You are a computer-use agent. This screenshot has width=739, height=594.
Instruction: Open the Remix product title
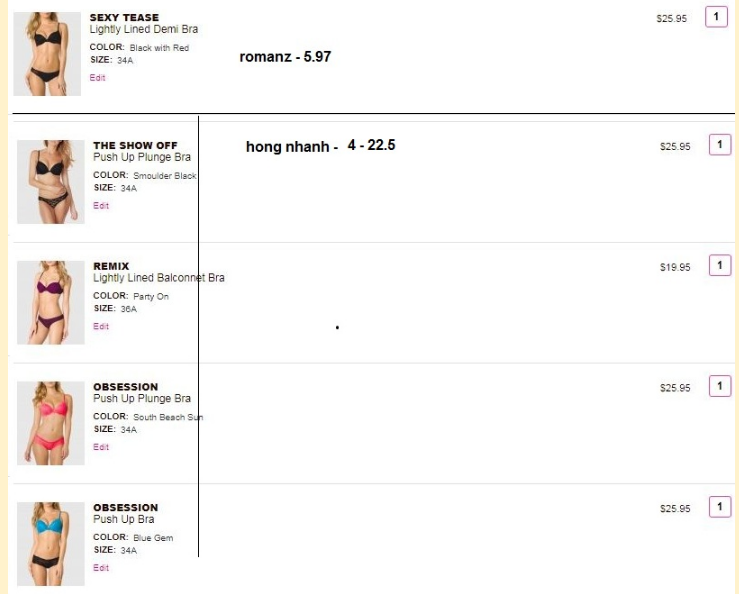[111, 266]
